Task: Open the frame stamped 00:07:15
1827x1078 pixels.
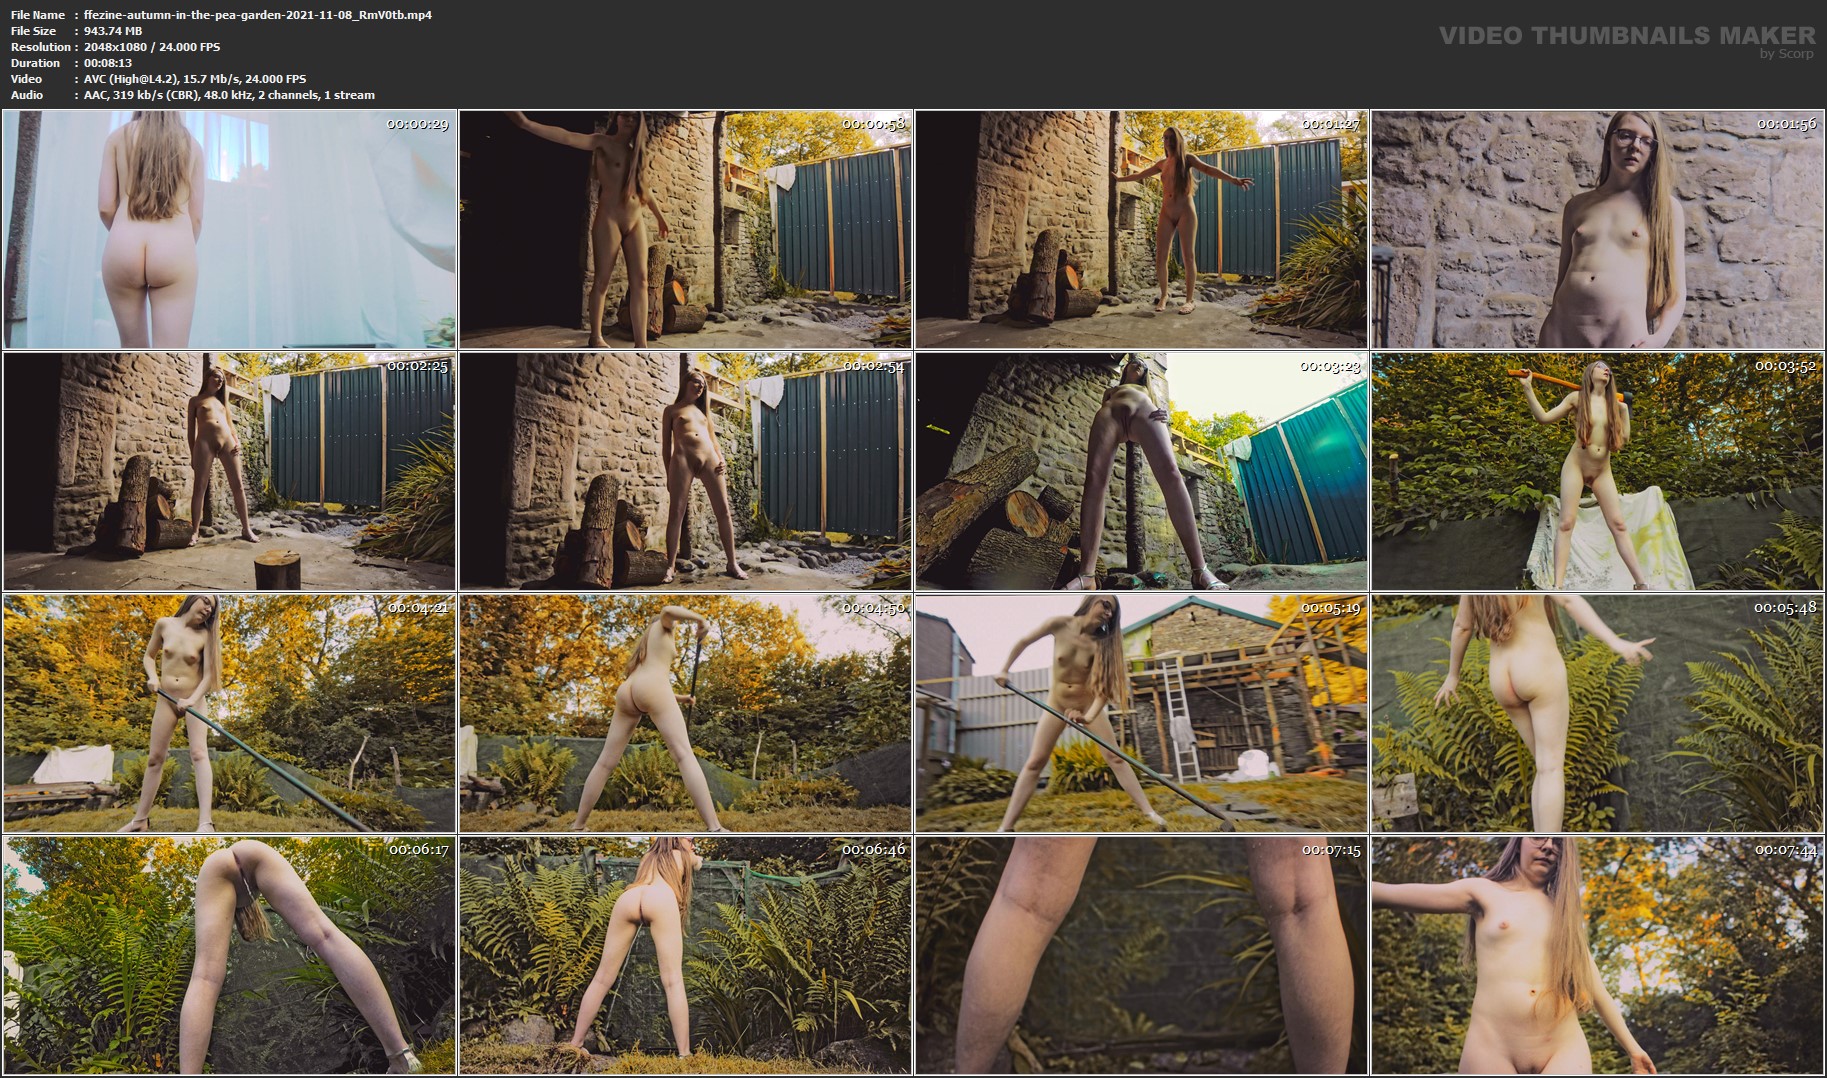Action: pyautogui.click(x=1141, y=955)
